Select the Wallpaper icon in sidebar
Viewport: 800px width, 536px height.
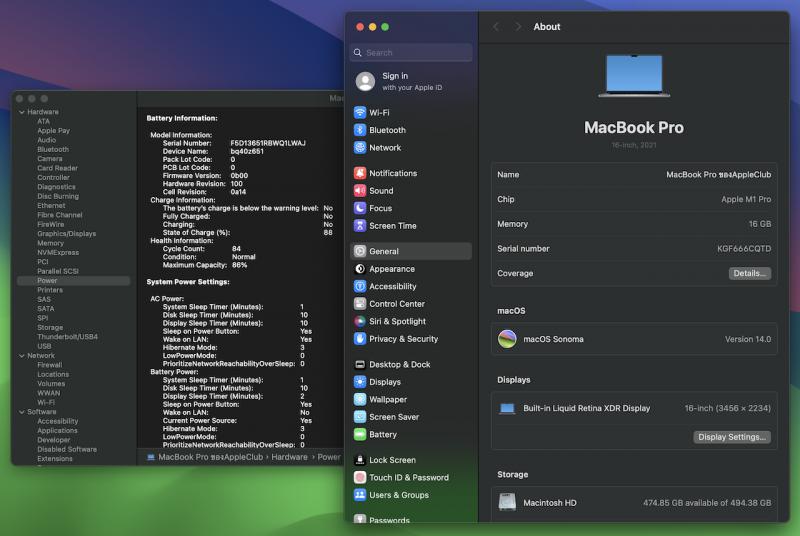[x=360, y=399]
